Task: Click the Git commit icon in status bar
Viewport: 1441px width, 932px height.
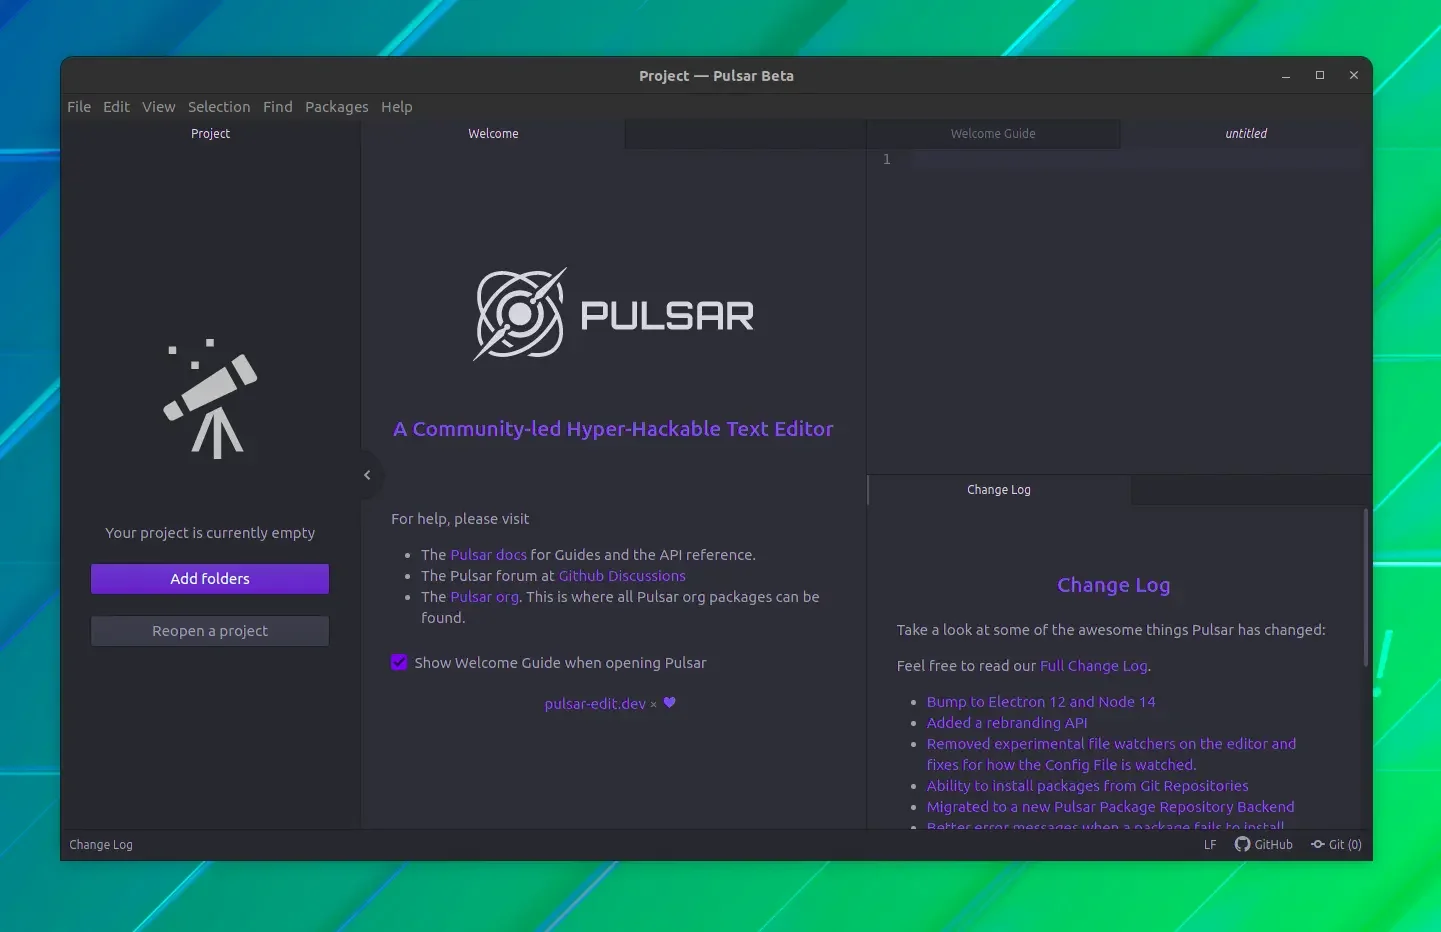Action: click(1318, 844)
